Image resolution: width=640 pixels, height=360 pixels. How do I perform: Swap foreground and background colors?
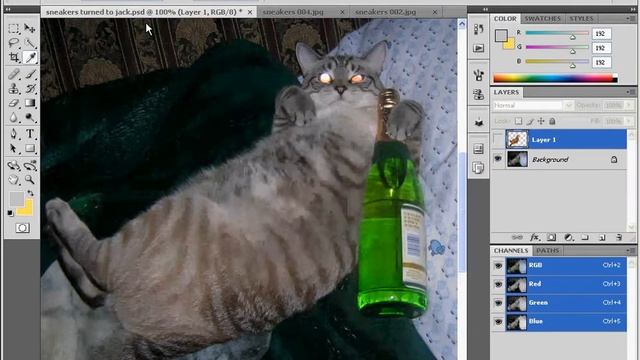[x=31, y=193]
